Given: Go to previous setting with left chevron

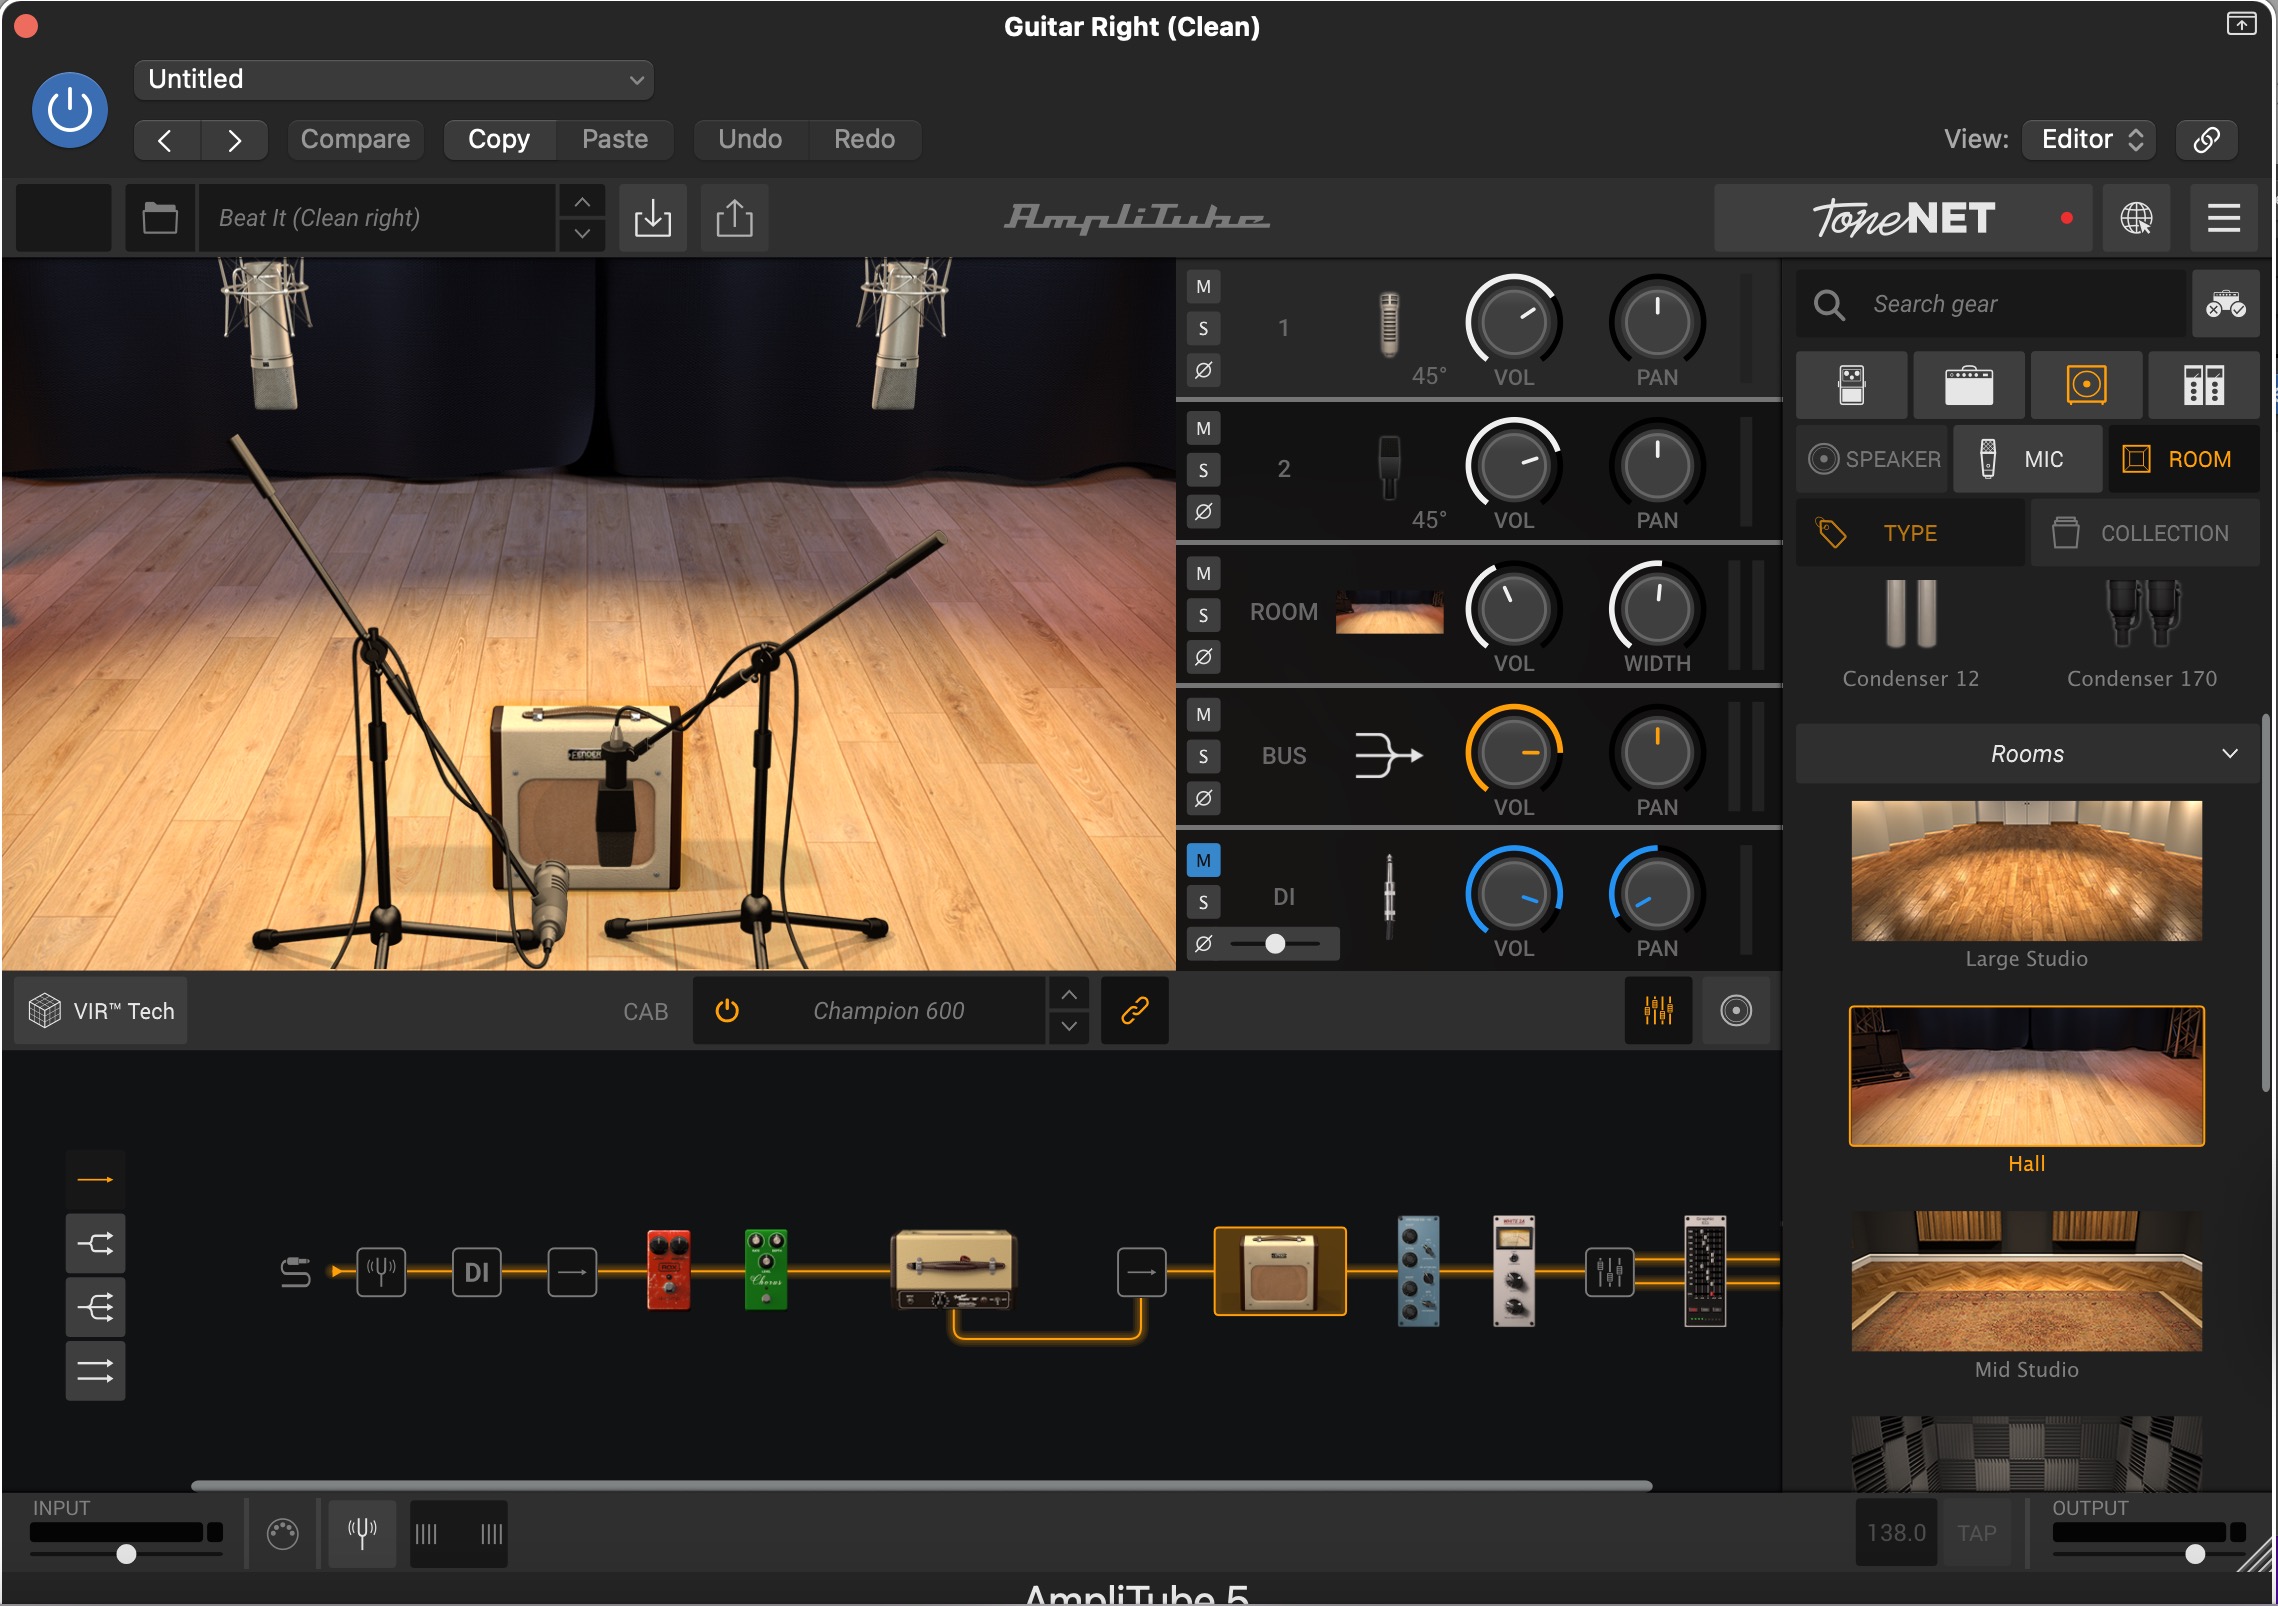Looking at the screenshot, I should point(167,139).
